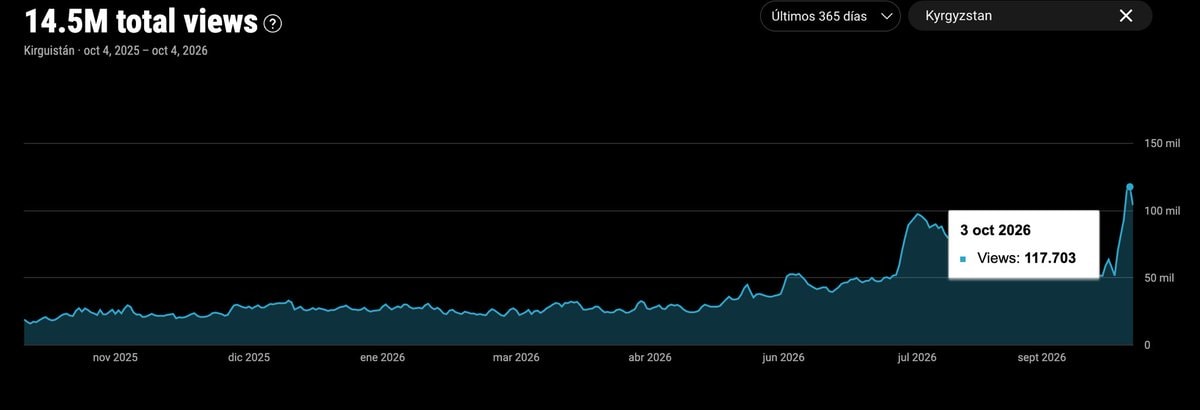This screenshot has height=410, width=1200.
Task: Click the 50 mil gridline label
Action: click(x=1158, y=278)
